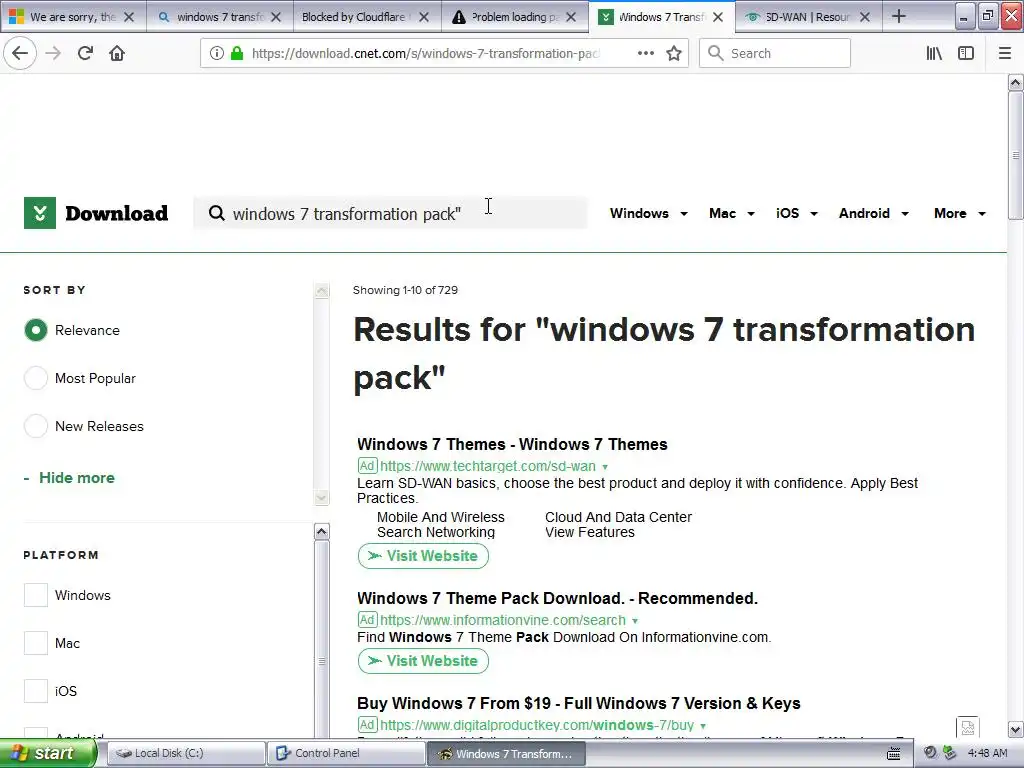Open 'Mobile And Wireless' ad sublink
The image size is (1024, 768).
(x=441, y=517)
